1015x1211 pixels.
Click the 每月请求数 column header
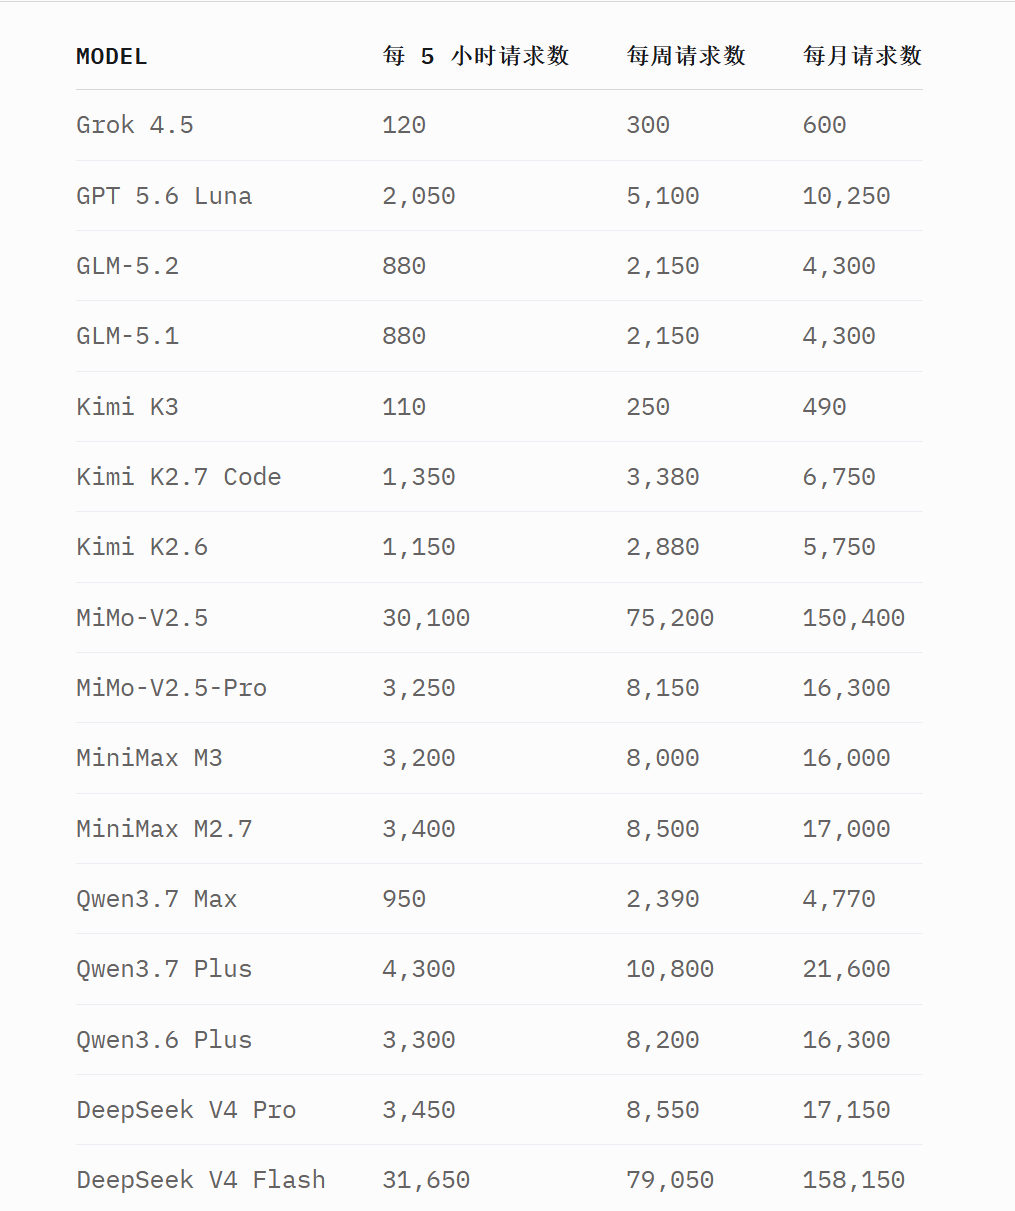[x=862, y=56]
